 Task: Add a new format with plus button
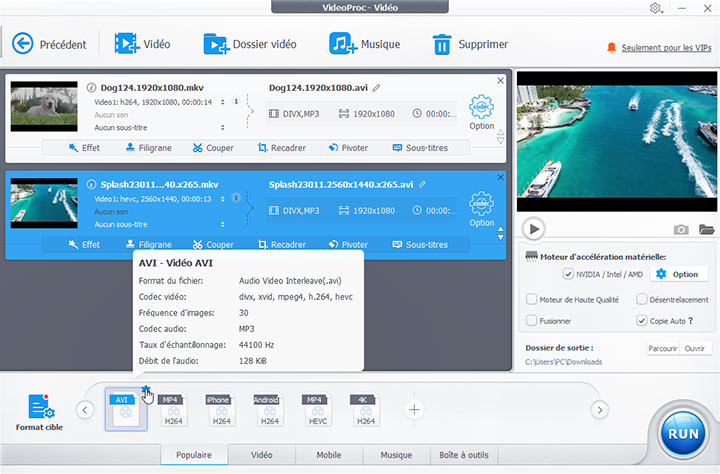414,409
